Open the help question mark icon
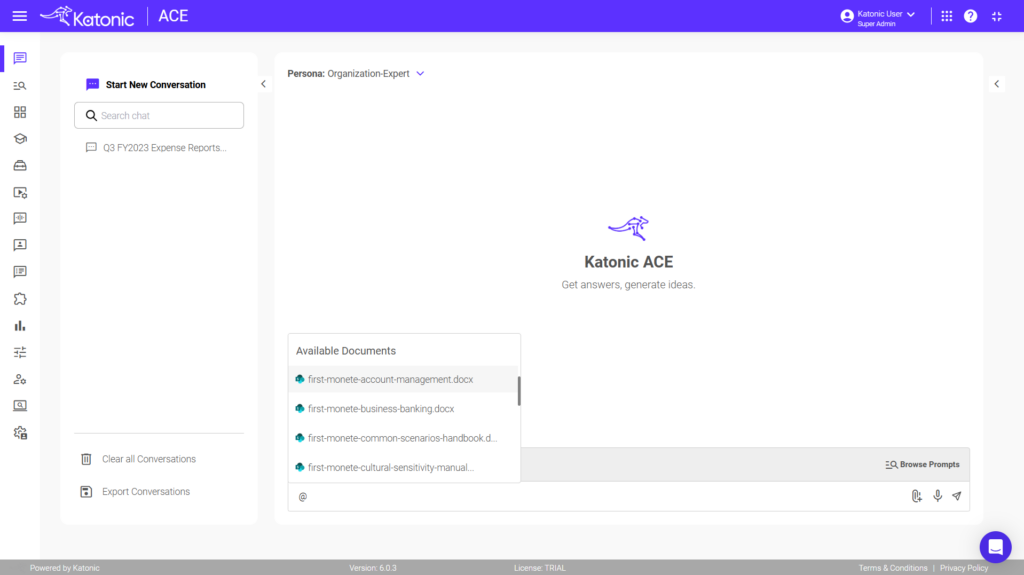The width and height of the screenshot is (1024, 575). 970,16
